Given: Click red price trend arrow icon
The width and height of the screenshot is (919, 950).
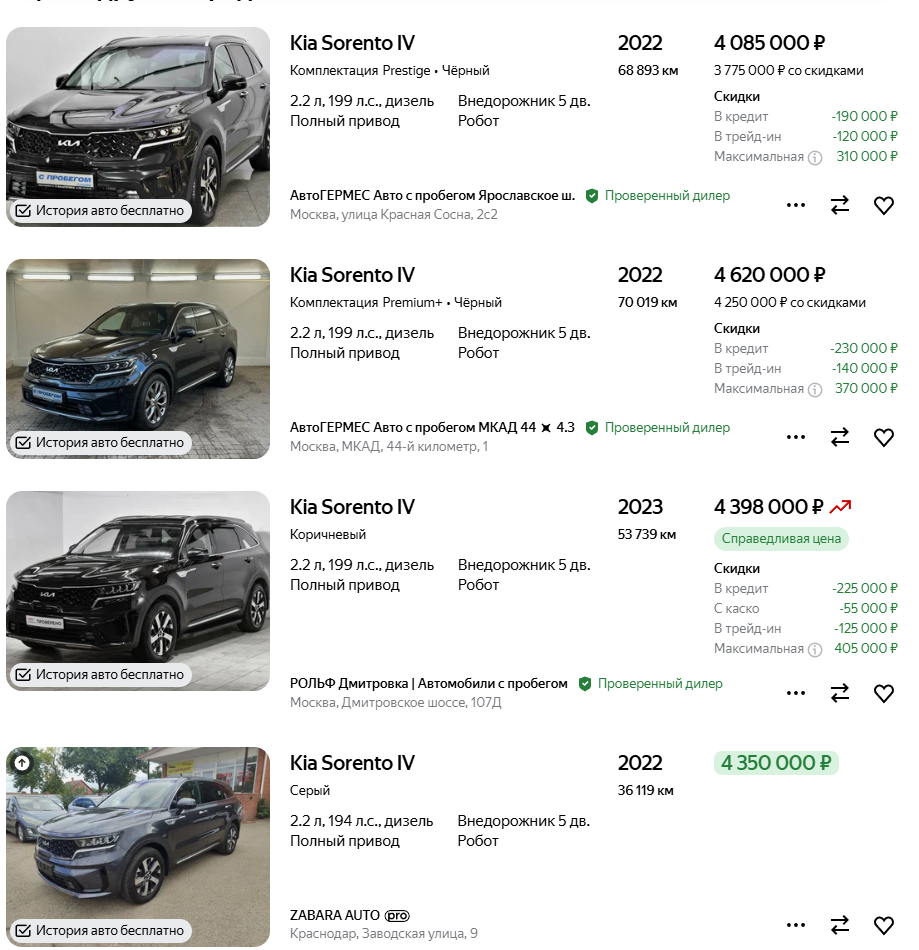Looking at the screenshot, I should [841, 507].
